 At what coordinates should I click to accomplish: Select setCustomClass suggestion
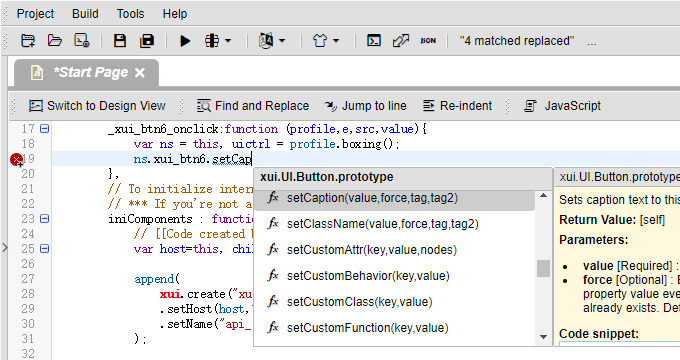pyautogui.click(x=394, y=302)
